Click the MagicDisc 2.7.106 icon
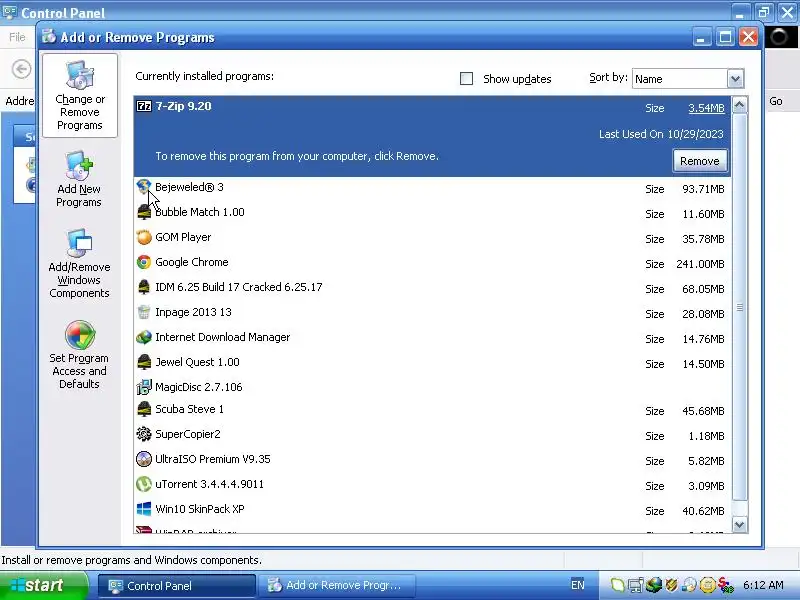This screenshot has width=800, height=600. (144, 387)
